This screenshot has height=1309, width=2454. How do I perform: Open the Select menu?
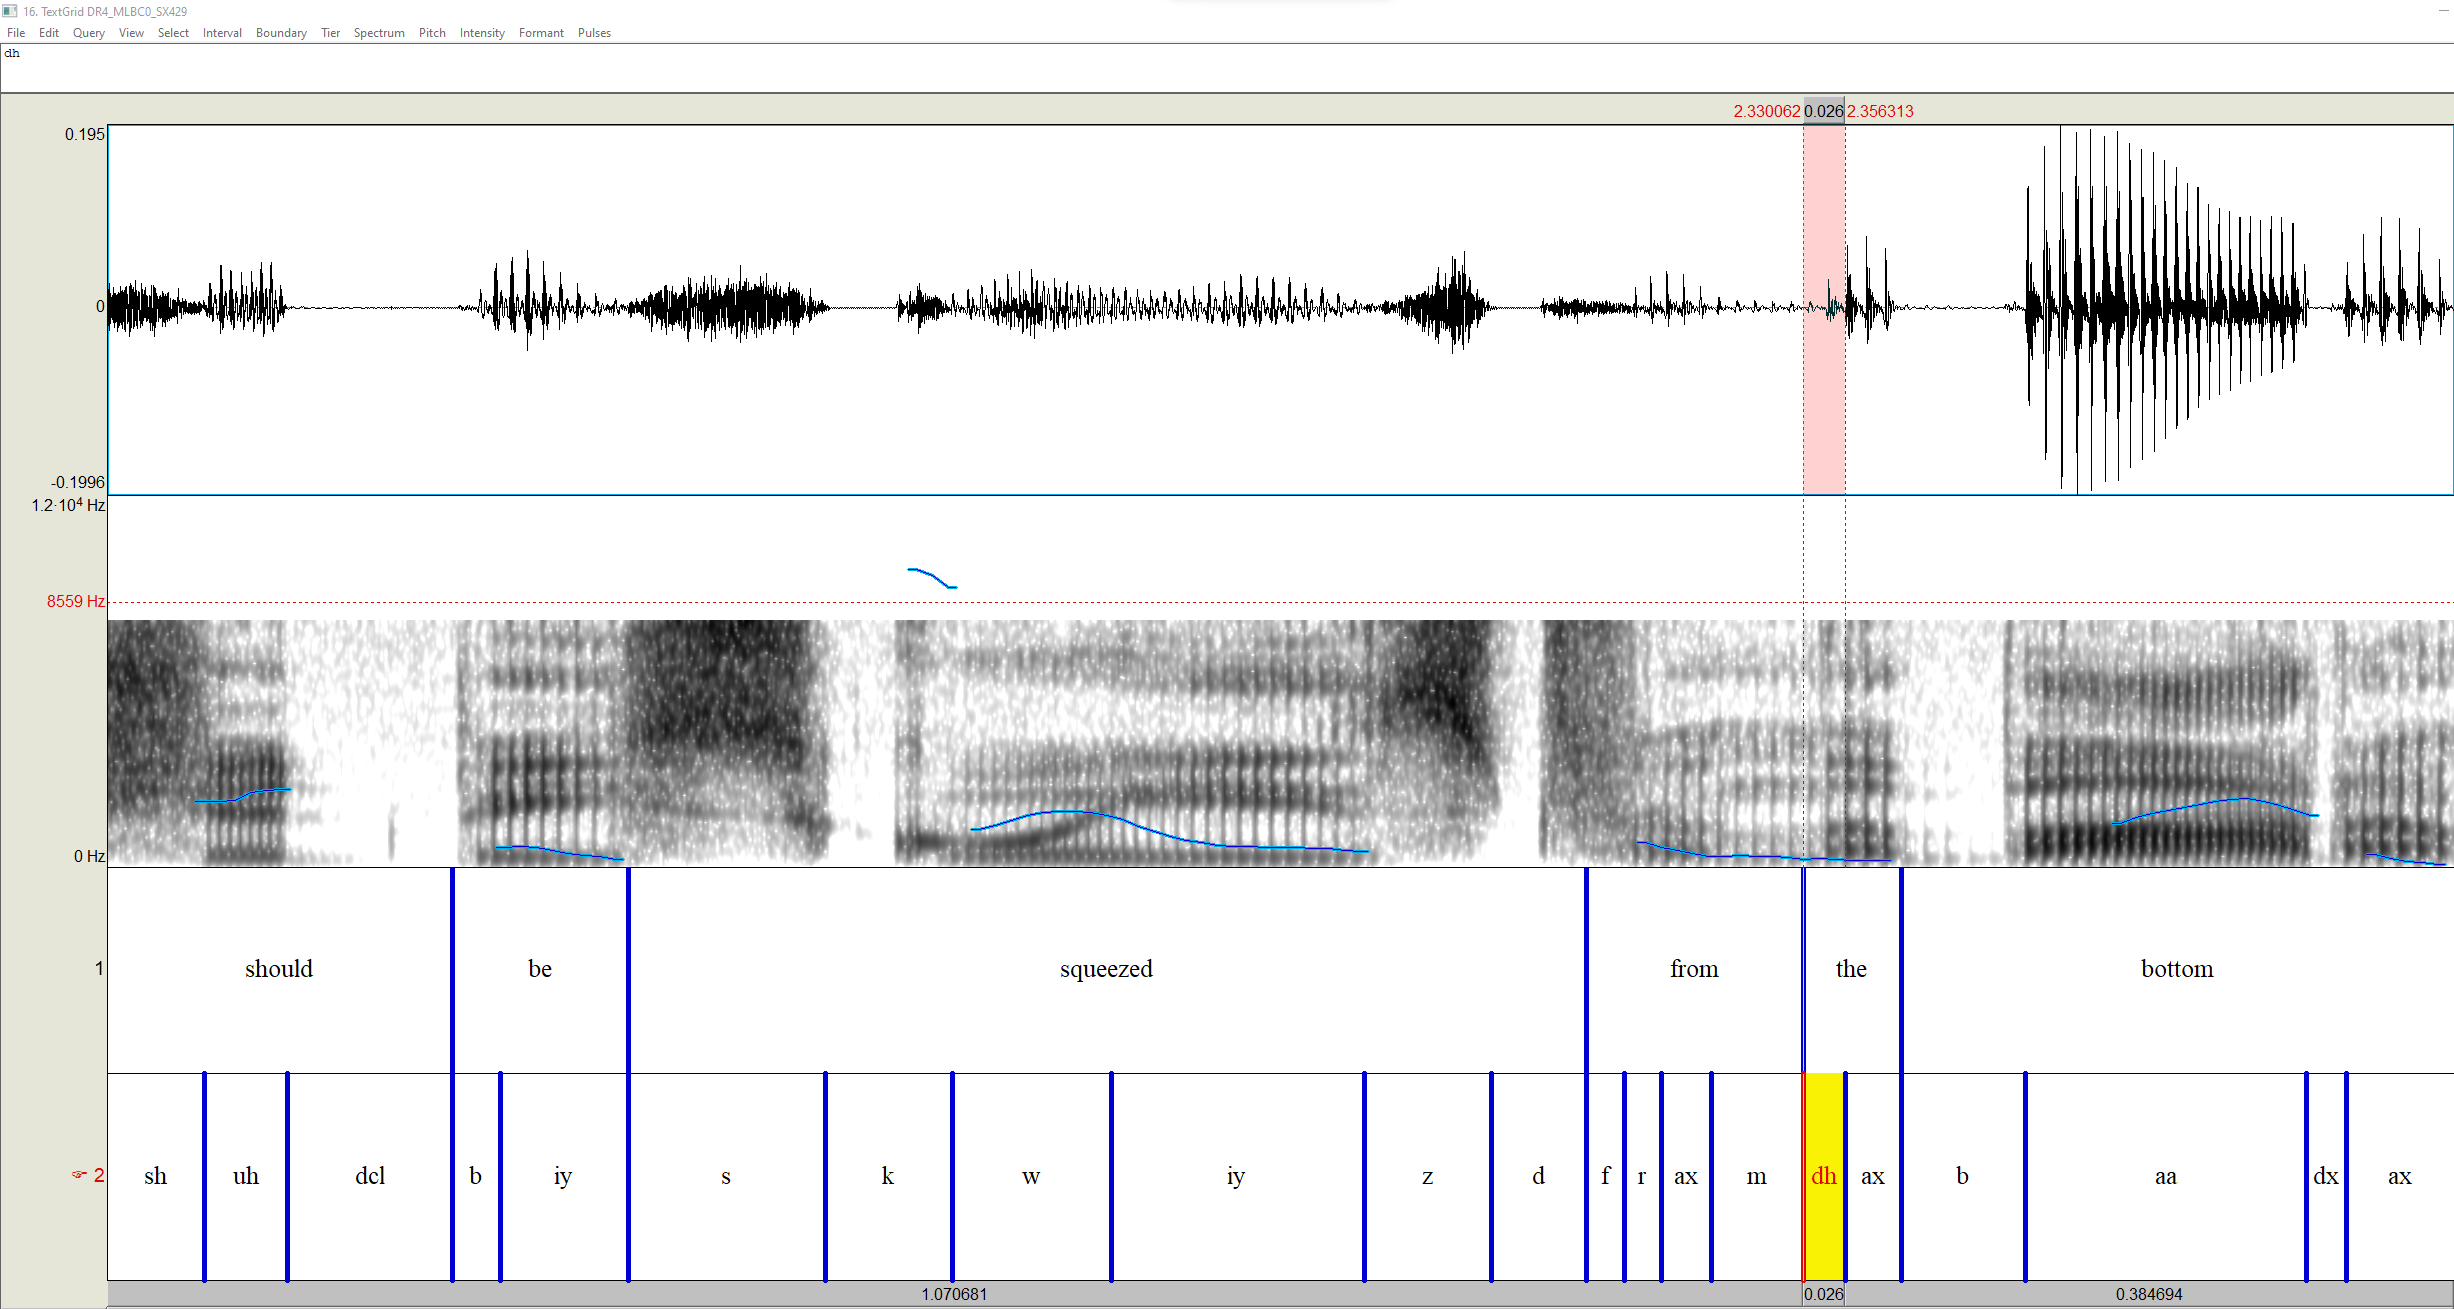(x=172, y=32)
